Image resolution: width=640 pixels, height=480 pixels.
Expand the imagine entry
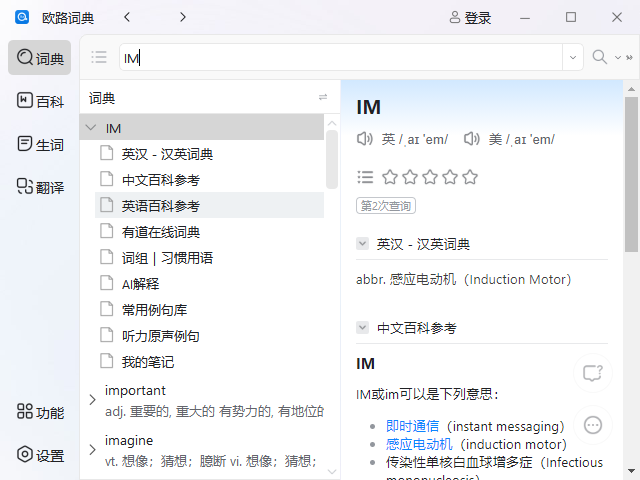coord(93,450)
